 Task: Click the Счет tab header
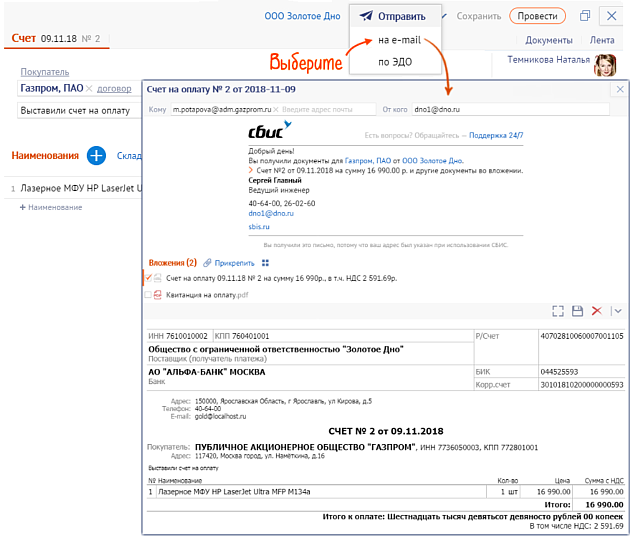(24, 38)
